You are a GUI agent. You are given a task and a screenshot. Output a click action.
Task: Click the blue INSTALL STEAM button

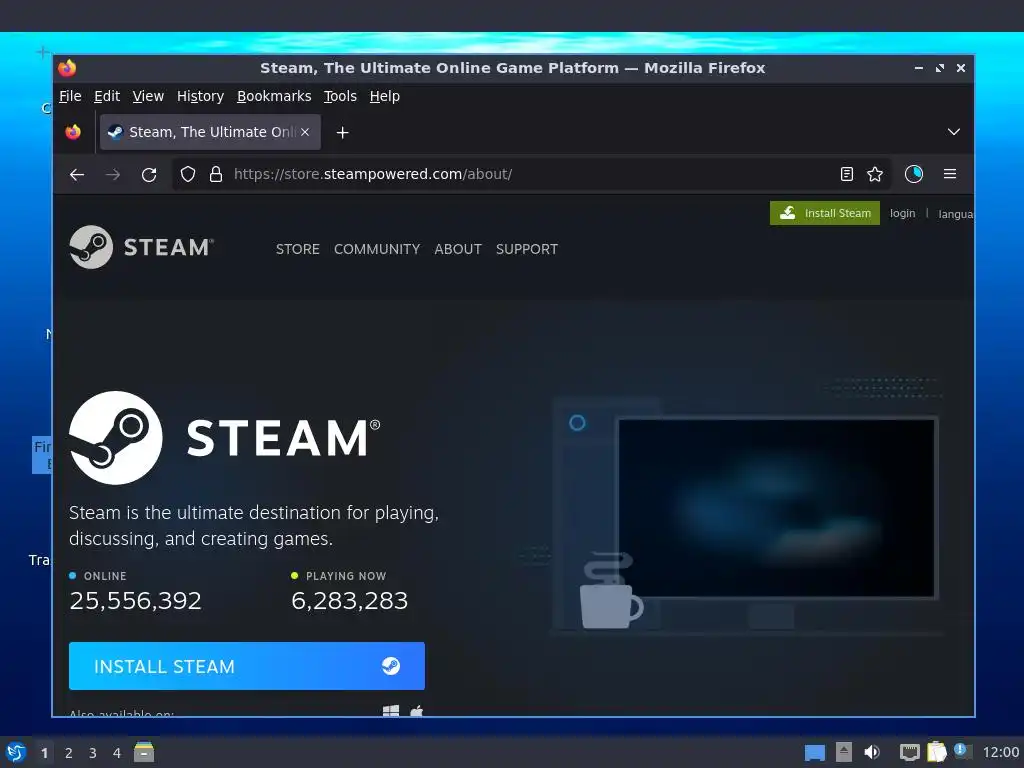247,666
